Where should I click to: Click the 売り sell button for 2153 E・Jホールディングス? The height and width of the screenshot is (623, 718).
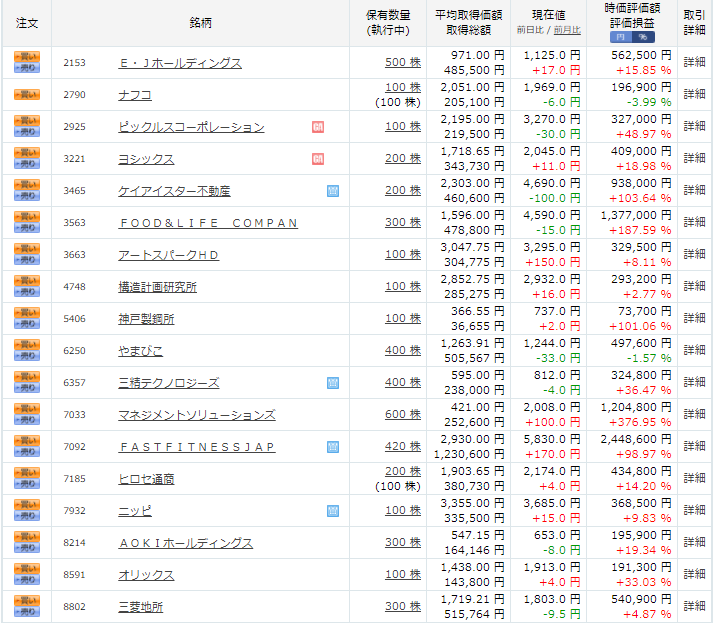(x=27, y=68)
